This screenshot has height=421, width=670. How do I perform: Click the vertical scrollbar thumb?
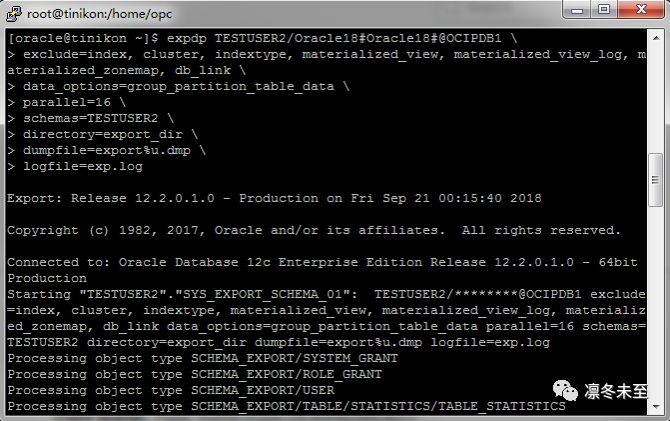point(657,180)
